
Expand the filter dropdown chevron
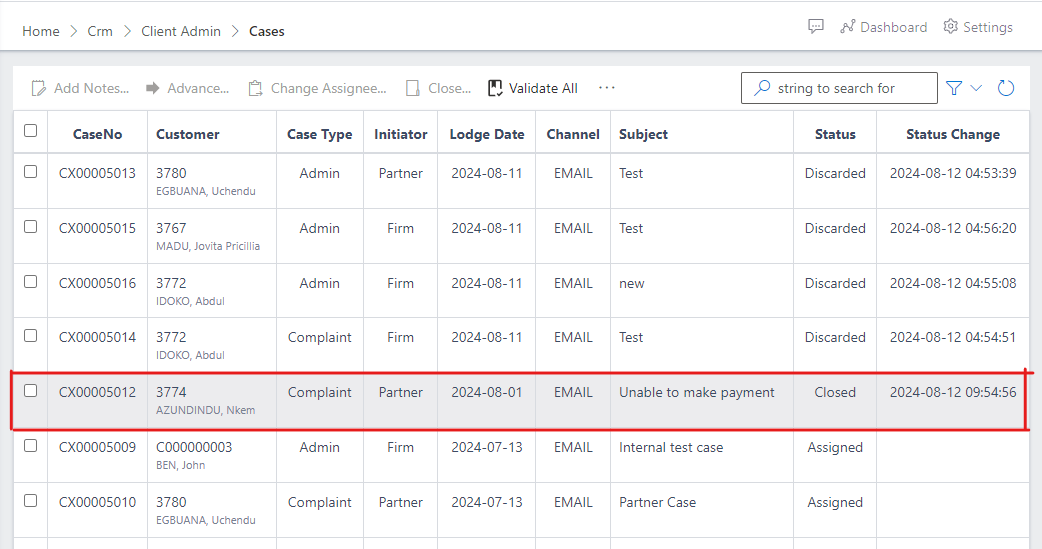click(x=977, y=88)
